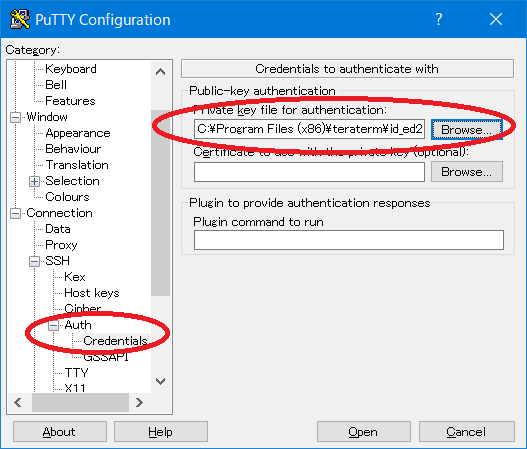Browse for certificate file
This screenshot has width=527, height=449.
[x=467, y=172]
